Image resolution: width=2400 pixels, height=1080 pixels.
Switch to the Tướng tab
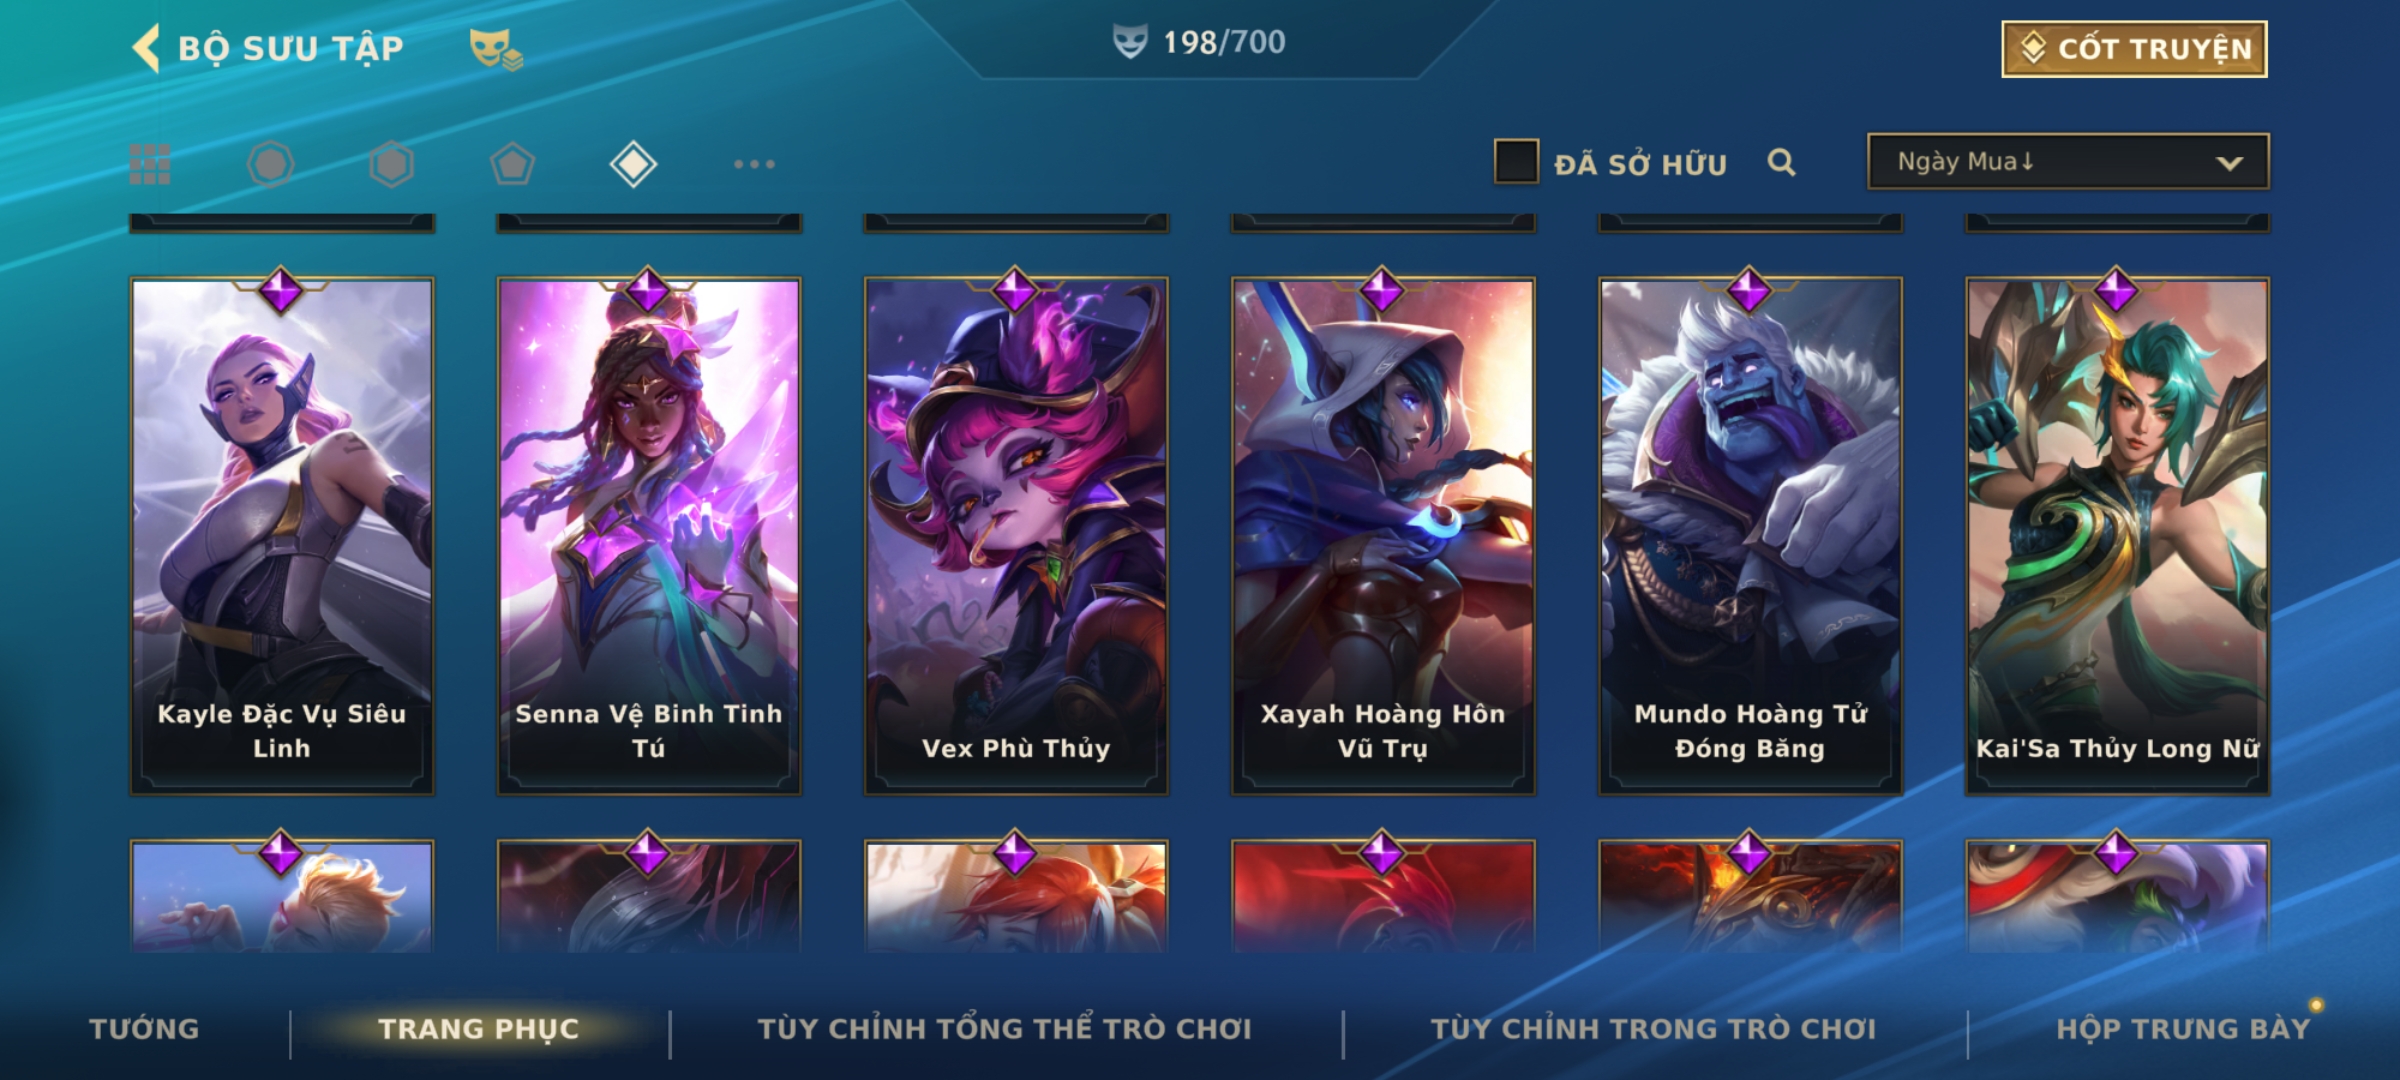point(145,1029)
